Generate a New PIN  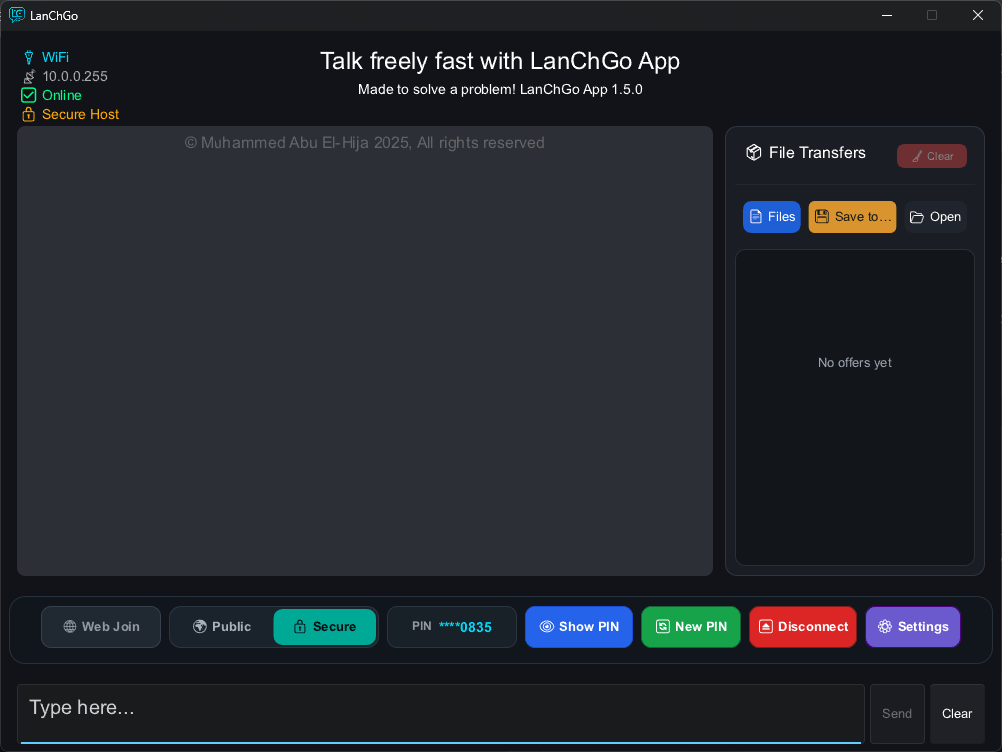pos(690,627)
